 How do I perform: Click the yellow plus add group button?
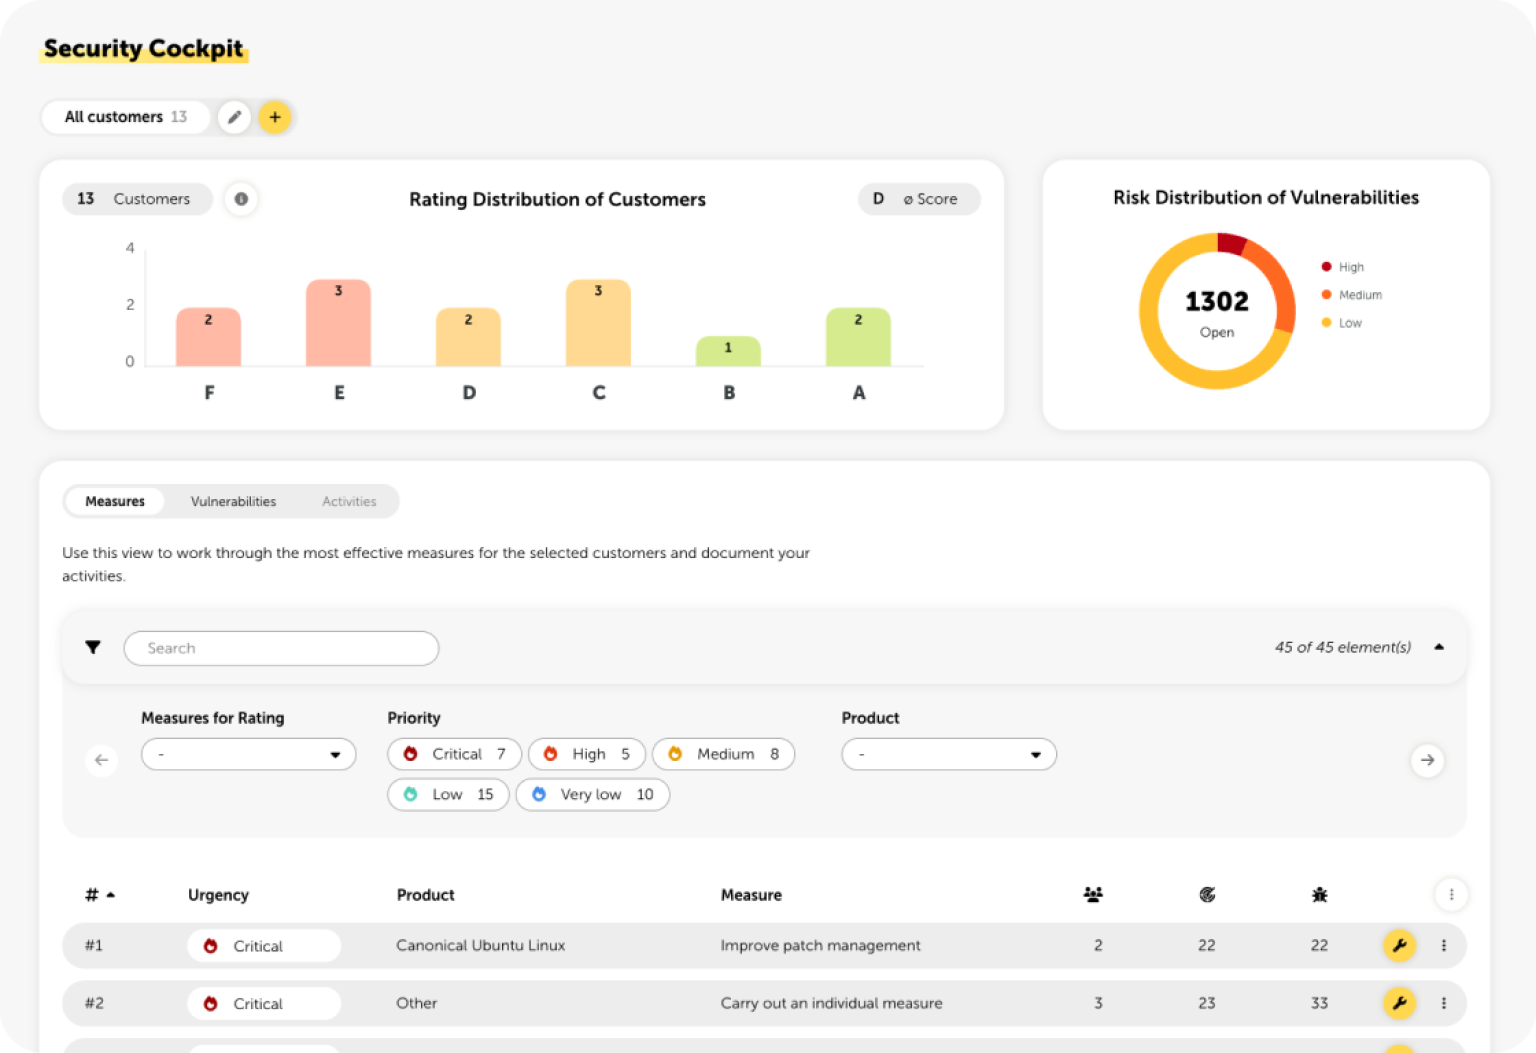[275, 117]
